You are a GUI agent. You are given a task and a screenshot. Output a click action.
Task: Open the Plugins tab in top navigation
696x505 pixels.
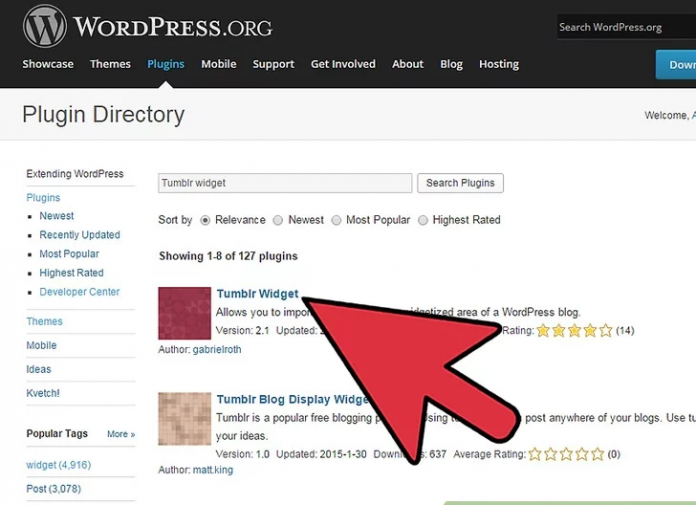[x=165, y=64]
